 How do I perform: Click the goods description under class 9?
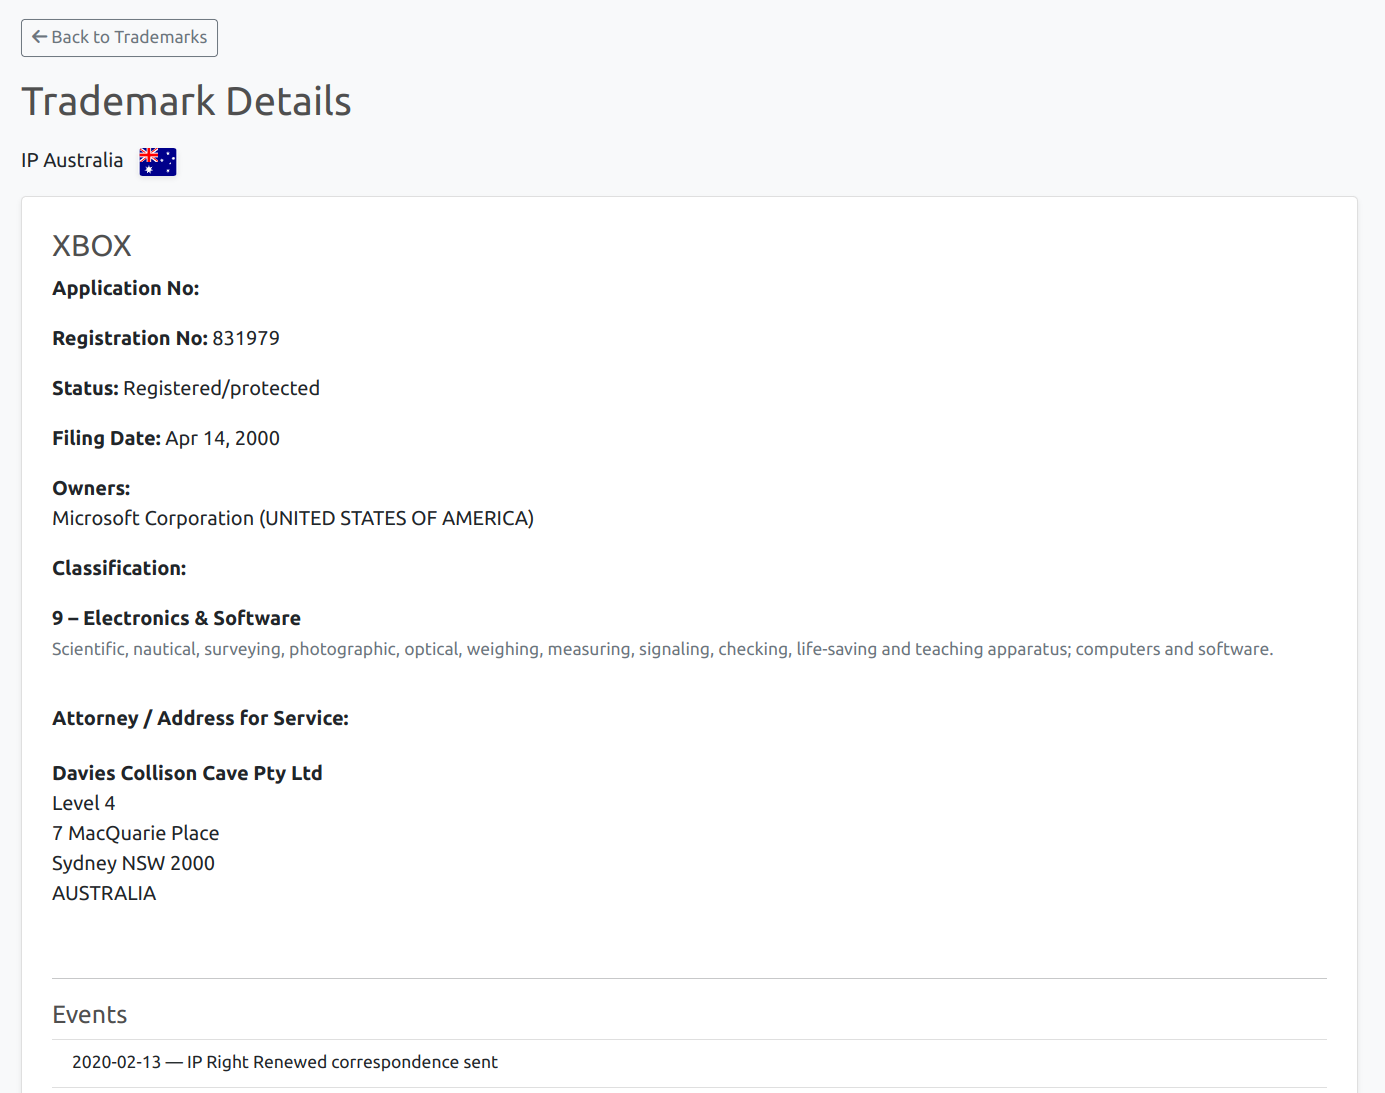(660, 649)
